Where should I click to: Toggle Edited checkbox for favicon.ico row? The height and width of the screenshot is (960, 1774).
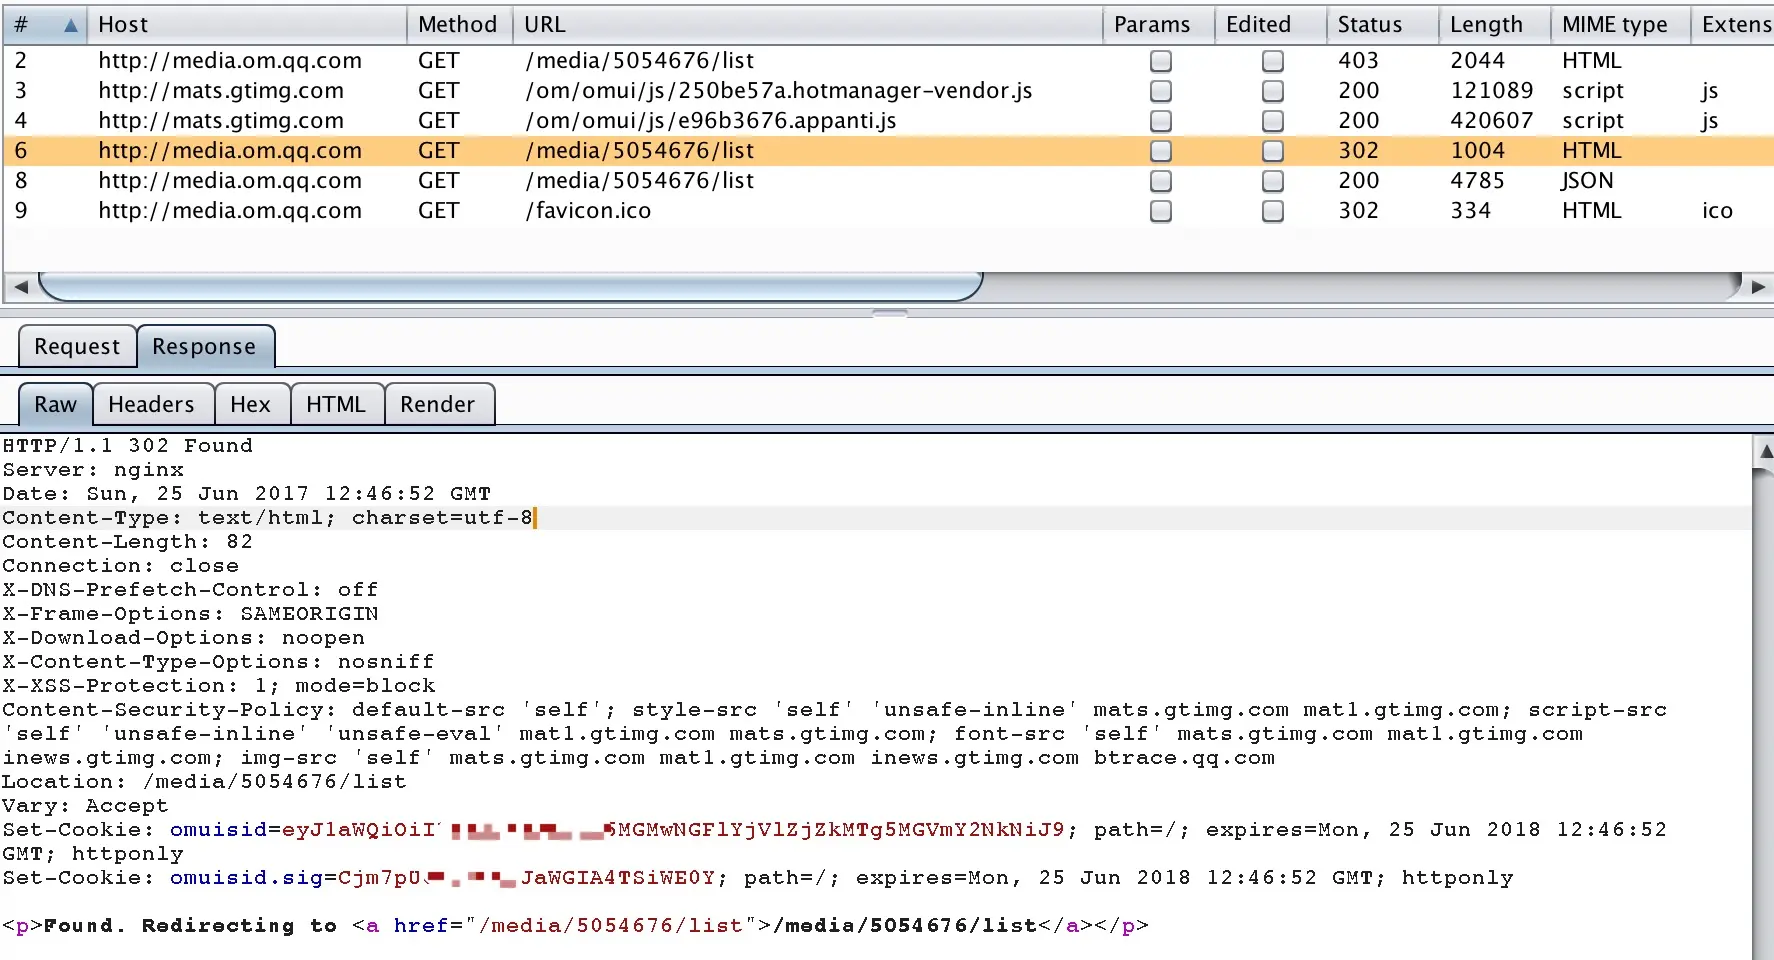(1273, 211)
